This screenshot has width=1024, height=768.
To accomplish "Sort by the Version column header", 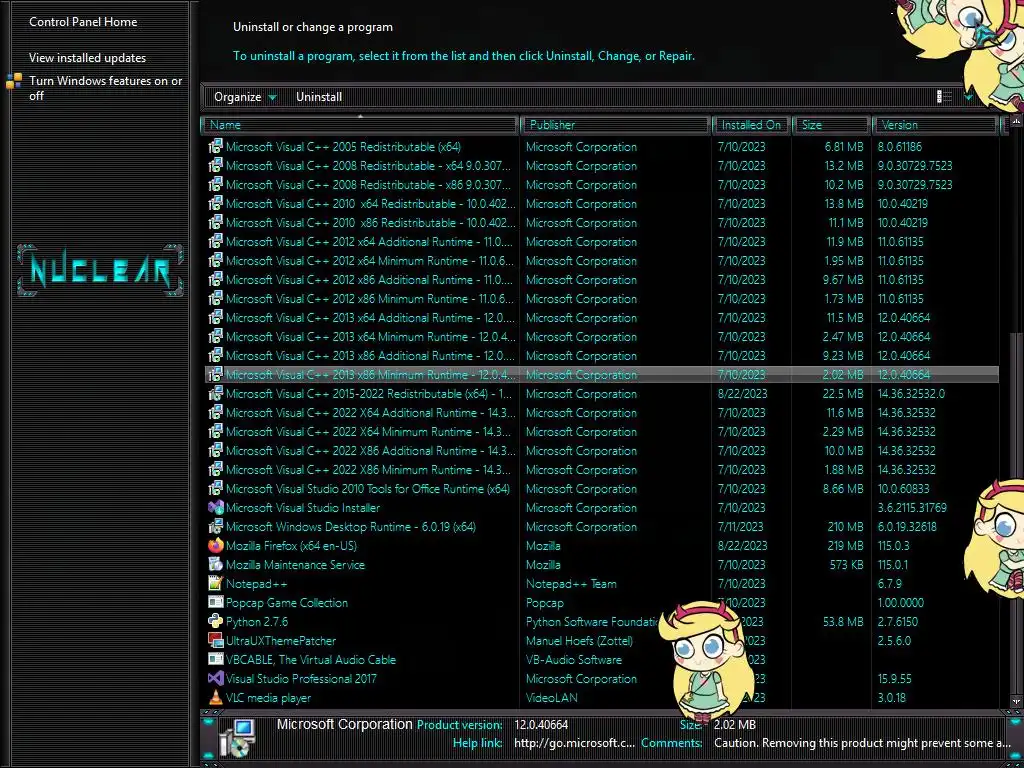I will pyautogui.click(x=935, y=124).
